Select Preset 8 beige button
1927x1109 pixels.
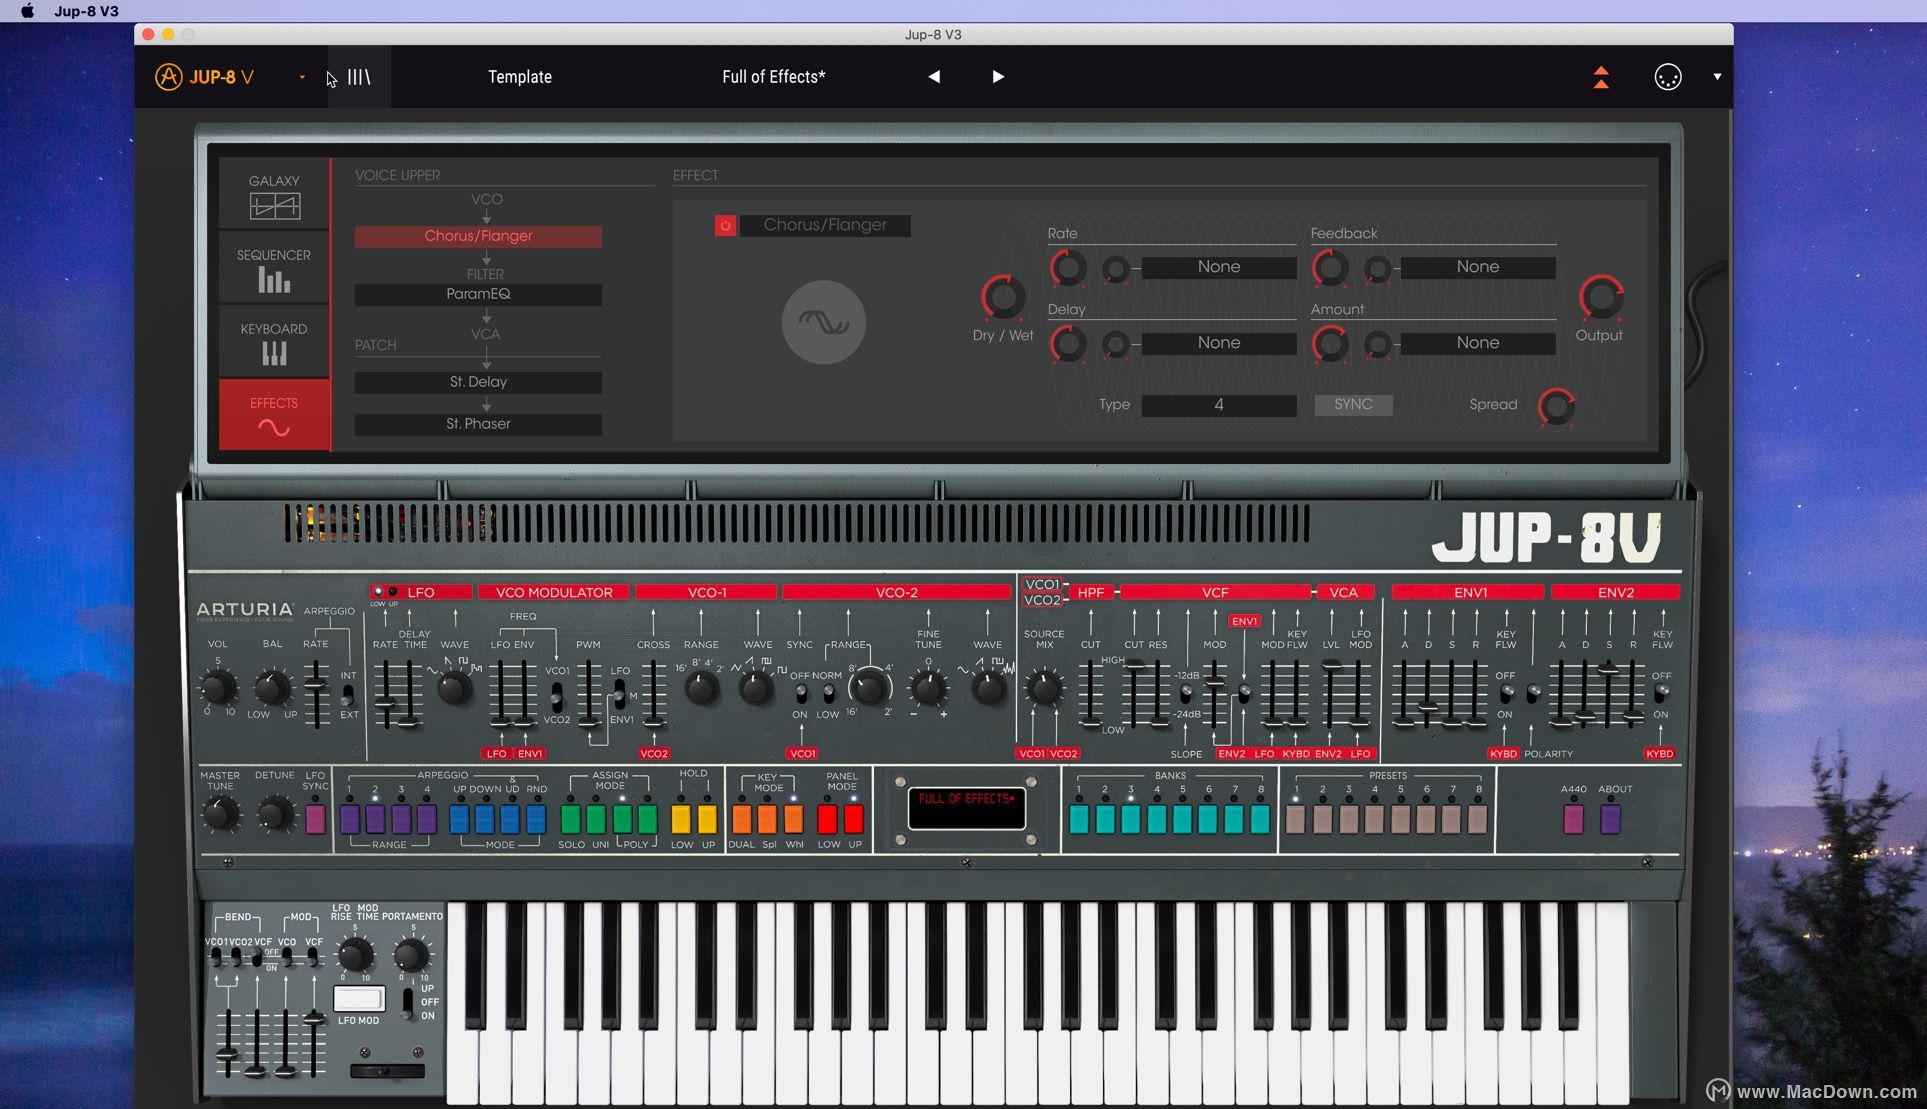[x=1478, y=820]
